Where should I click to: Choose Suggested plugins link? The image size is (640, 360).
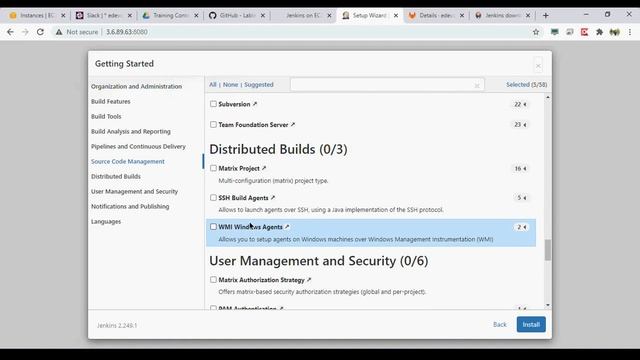(x=259, y=84)
